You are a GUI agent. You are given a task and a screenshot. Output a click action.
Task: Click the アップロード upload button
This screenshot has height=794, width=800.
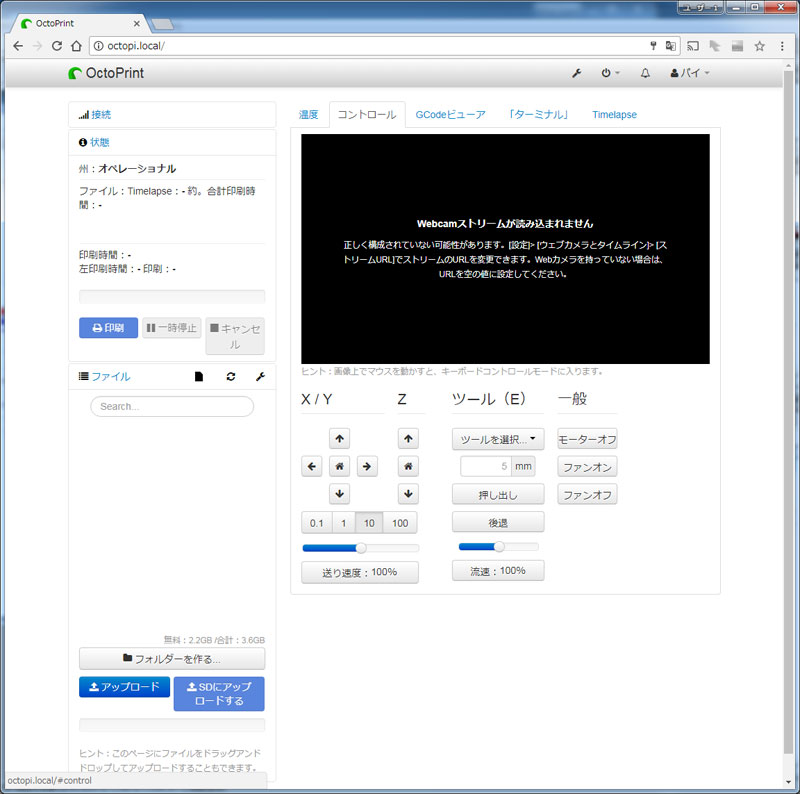tap(124, 687)
